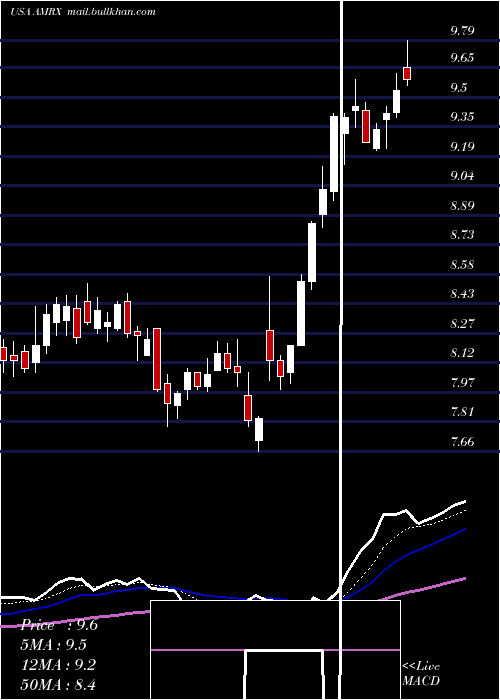Click the 9.79 price axis label
The height and width of the screenshot is (700, 500).
462,31
